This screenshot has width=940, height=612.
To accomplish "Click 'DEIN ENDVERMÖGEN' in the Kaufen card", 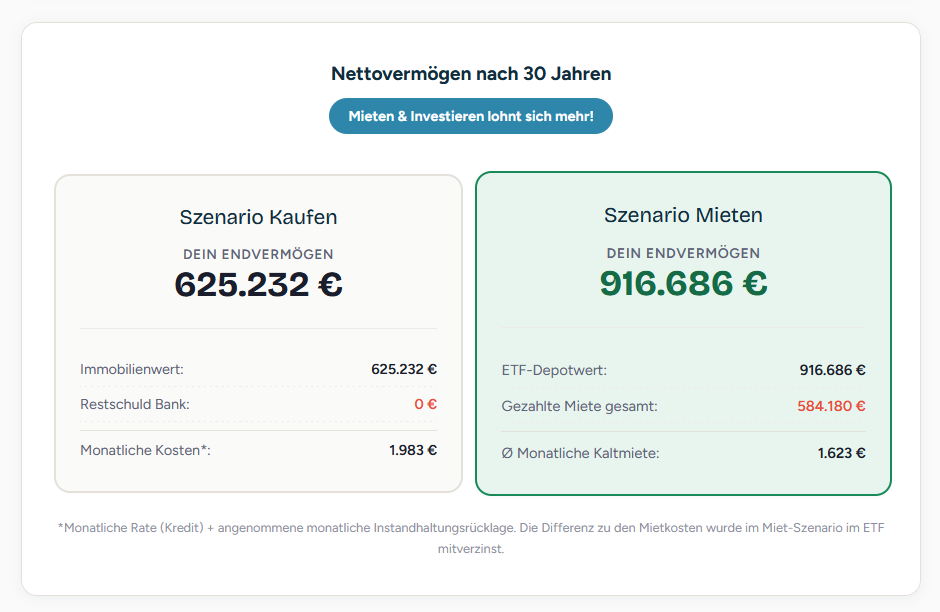I will [258, 253].
